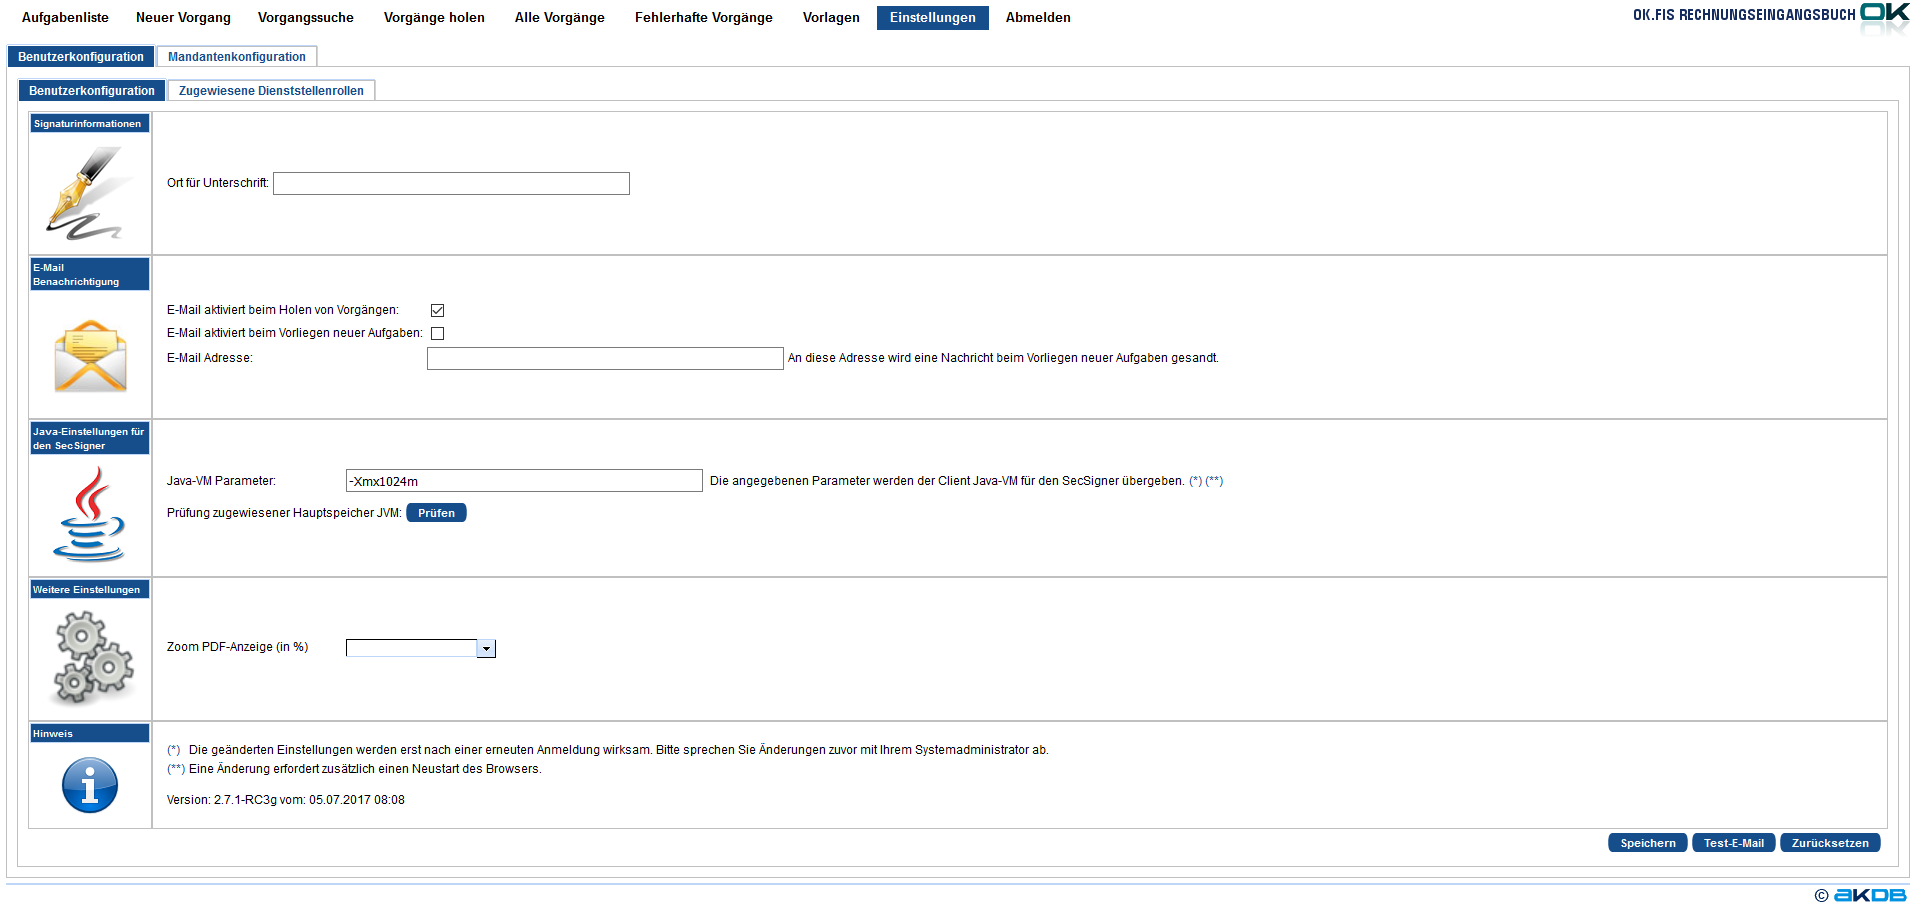Image resolution: width=1918 pixels, height=917 pixels.
Task: Switch to Zugewiesene Dienststellenrollen tab
Action: (x=271, y=91)
